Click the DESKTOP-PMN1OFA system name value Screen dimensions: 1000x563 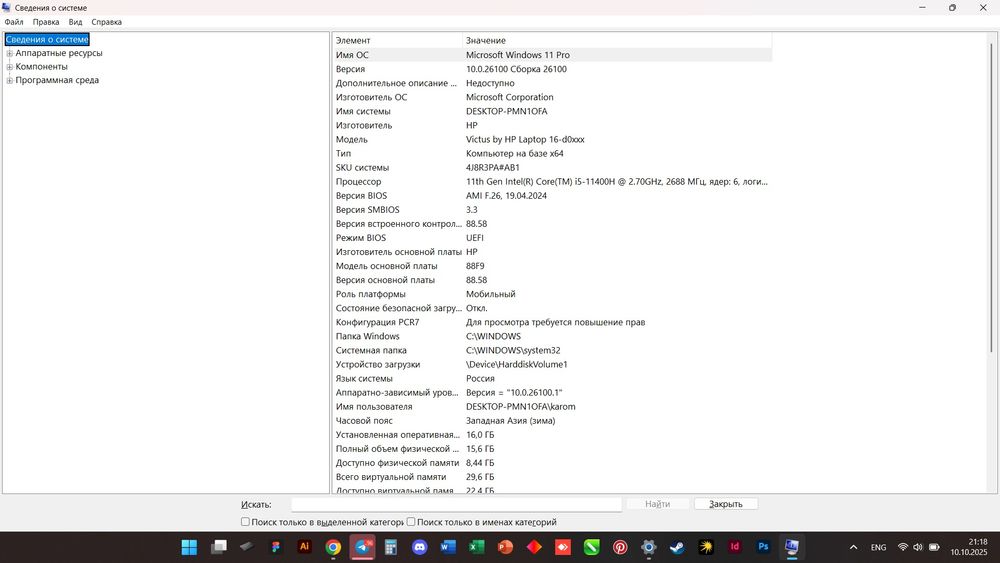[x=506, y=111]
